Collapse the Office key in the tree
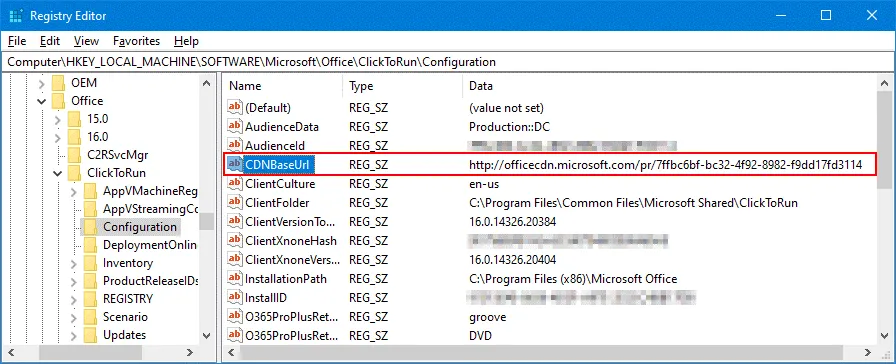The height and width of the screenshot is (364, 896). click(41, 101)
